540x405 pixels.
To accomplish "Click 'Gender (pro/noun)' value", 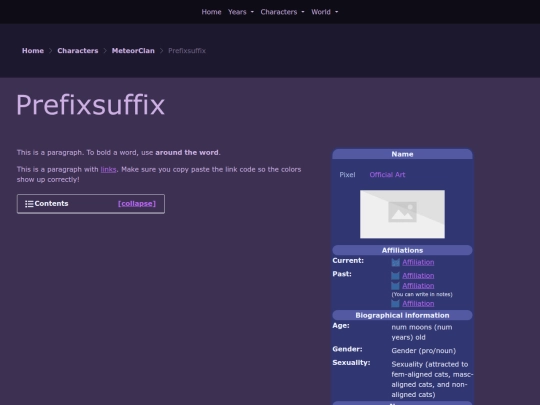I will point(424,351).
